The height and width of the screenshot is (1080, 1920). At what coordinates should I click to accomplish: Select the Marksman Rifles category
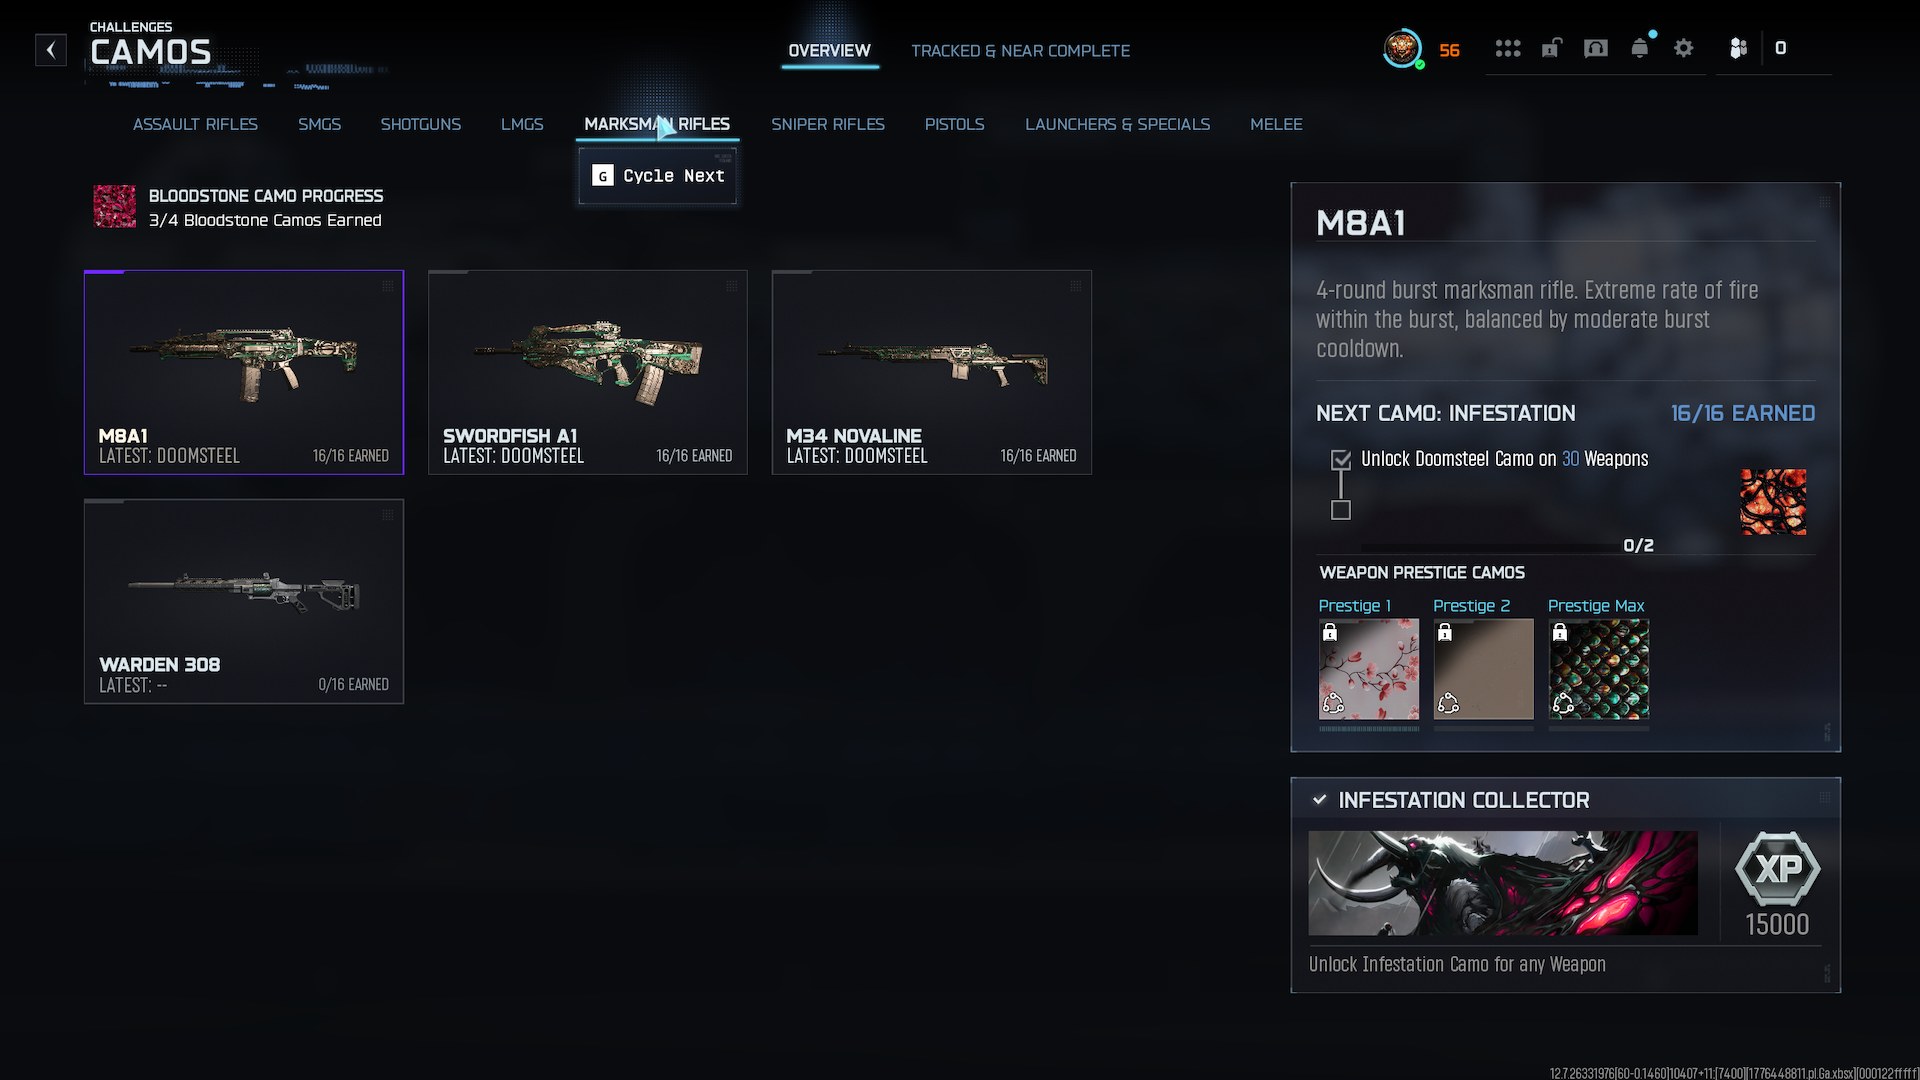(657, 124)
